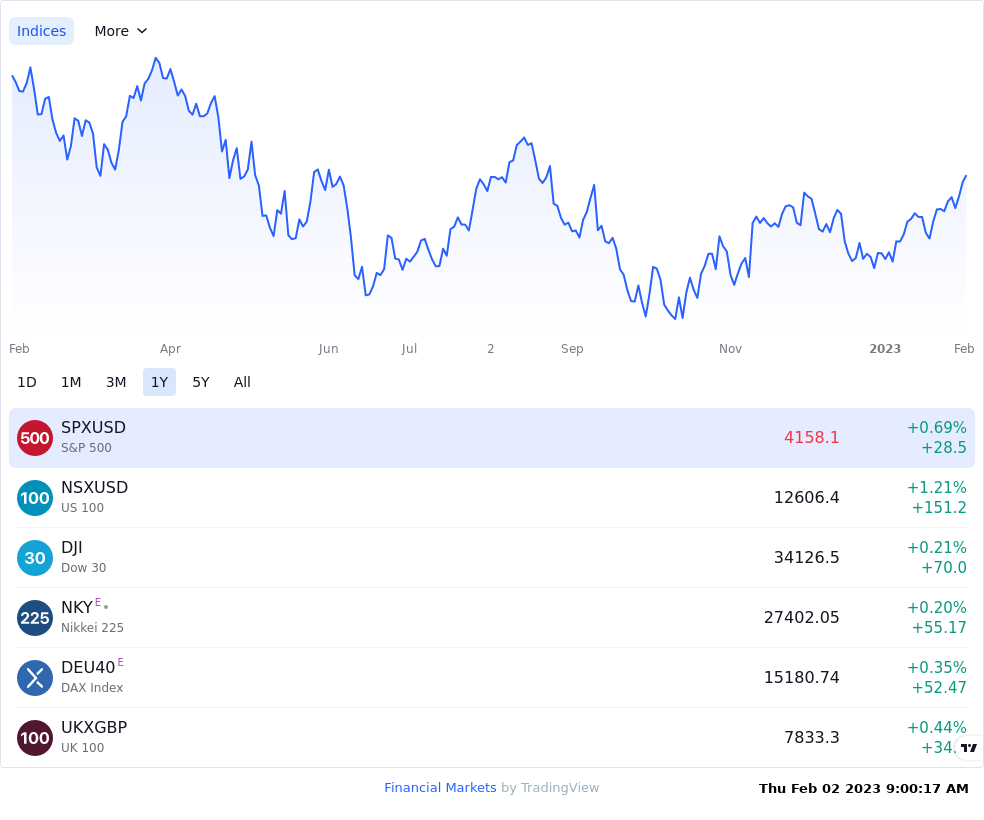Click the +55.17 point change value
Viewport: 984px width, 820px height.
pyautogui.click(x=939, y=627)
